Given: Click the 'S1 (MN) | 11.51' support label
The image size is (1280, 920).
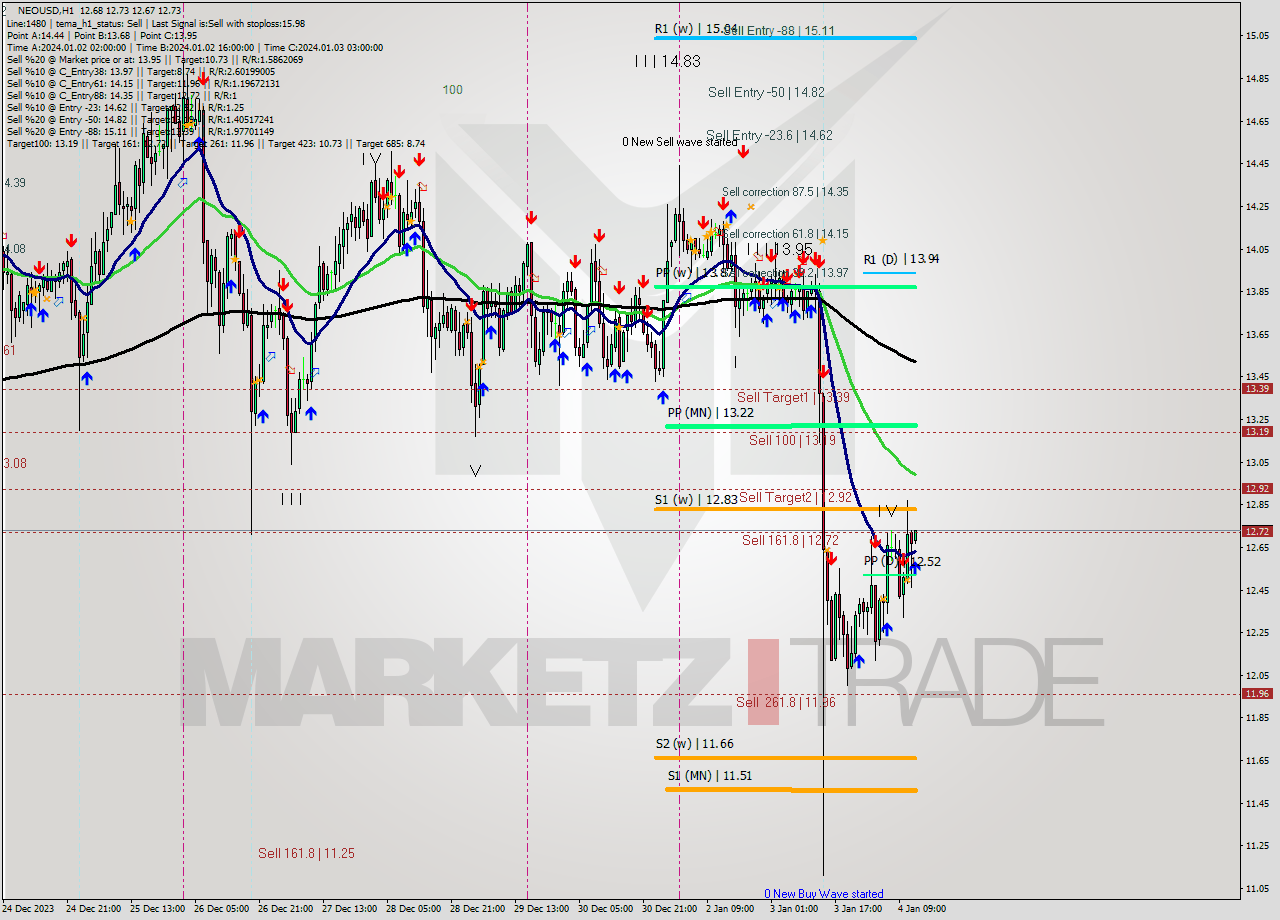Looking at the screenshot, I should click(x=710, y=775).
